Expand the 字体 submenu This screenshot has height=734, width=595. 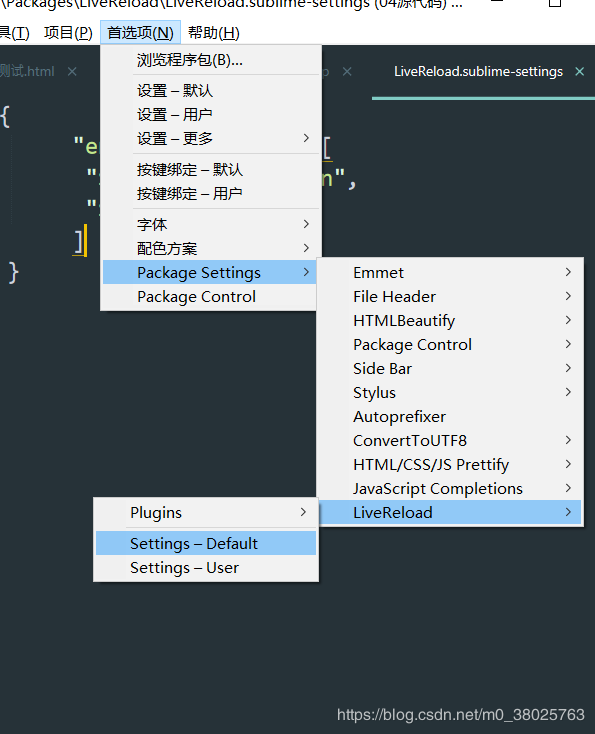coord(211,224)
